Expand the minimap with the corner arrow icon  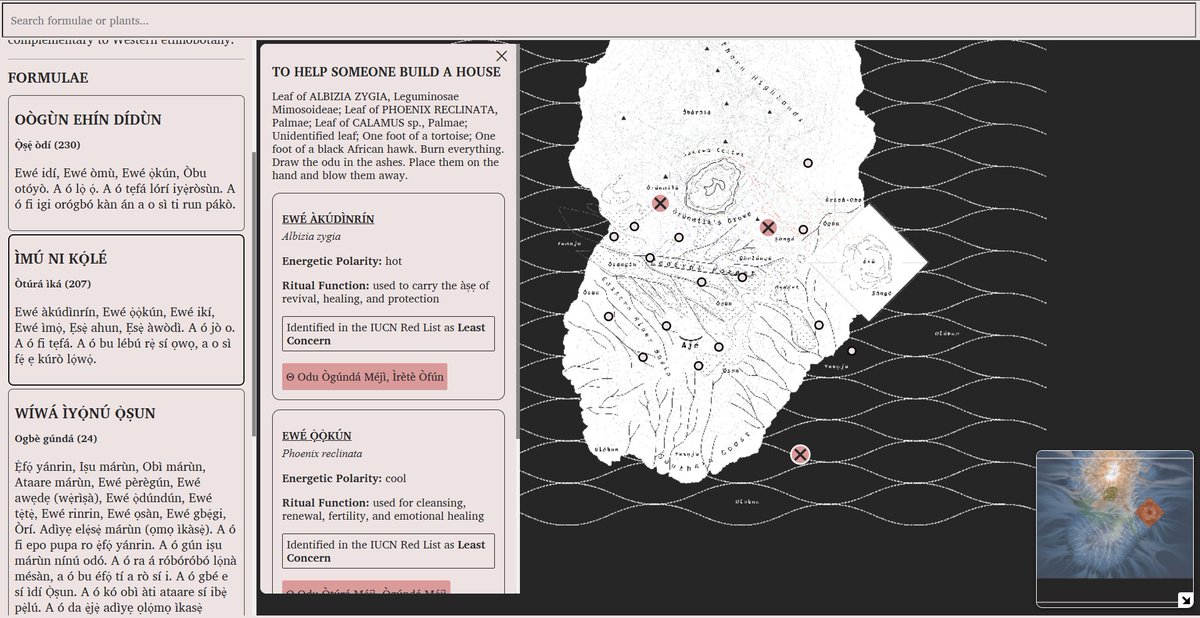[x=1186, y=600]
